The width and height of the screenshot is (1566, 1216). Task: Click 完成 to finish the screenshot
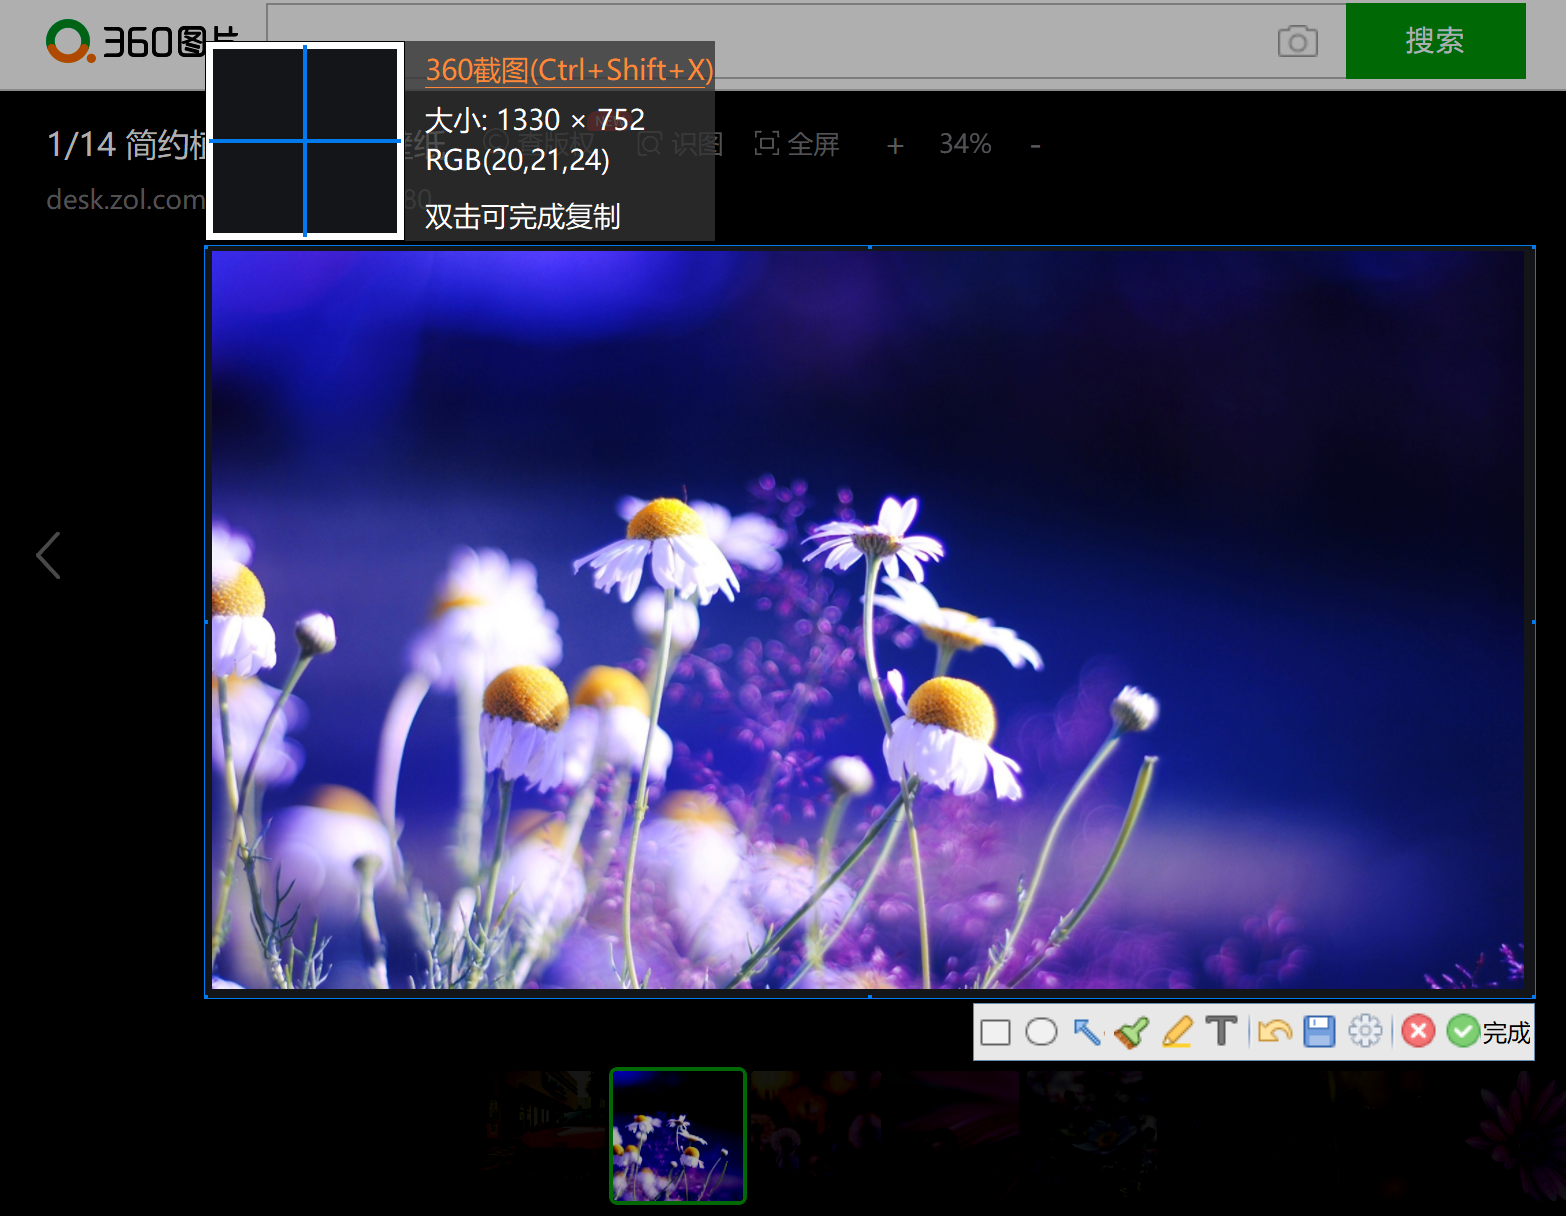tap(1489, 1032)
